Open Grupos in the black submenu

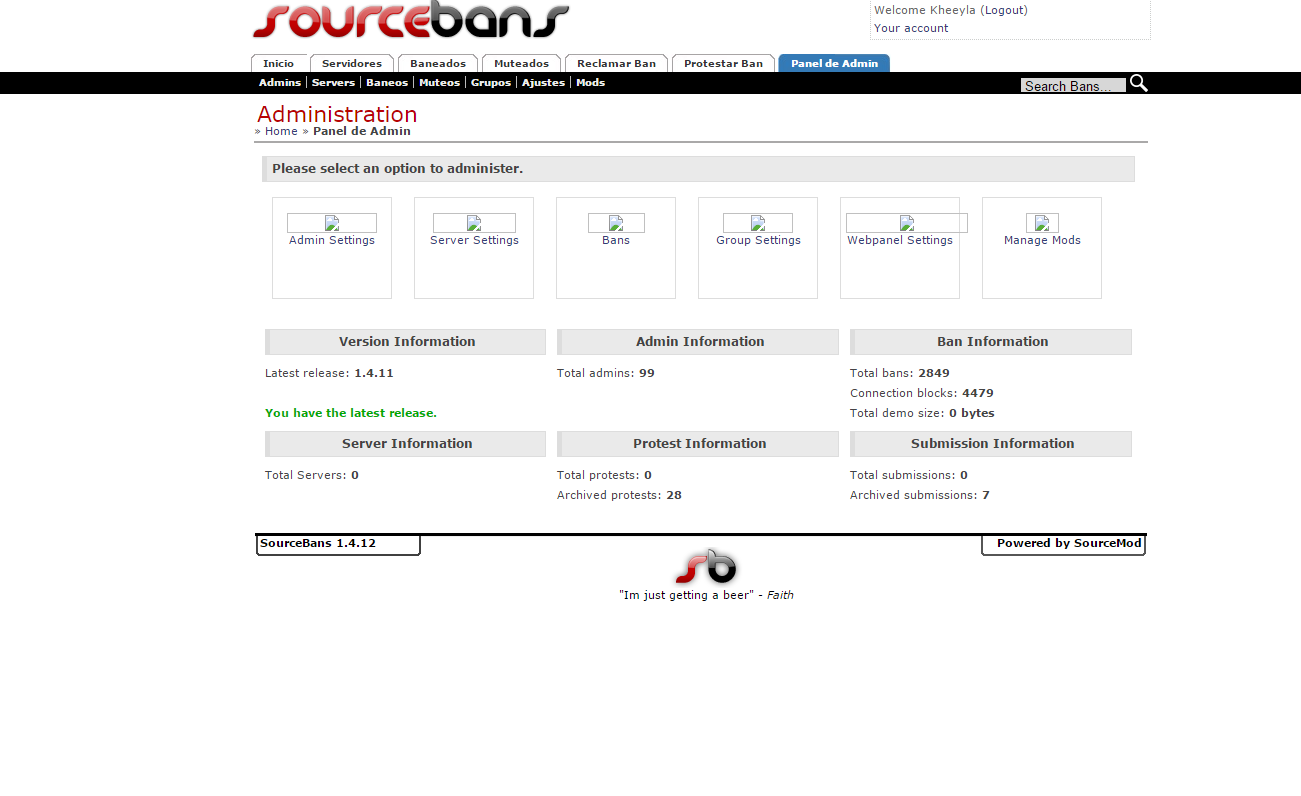click(x=491, y=83)
